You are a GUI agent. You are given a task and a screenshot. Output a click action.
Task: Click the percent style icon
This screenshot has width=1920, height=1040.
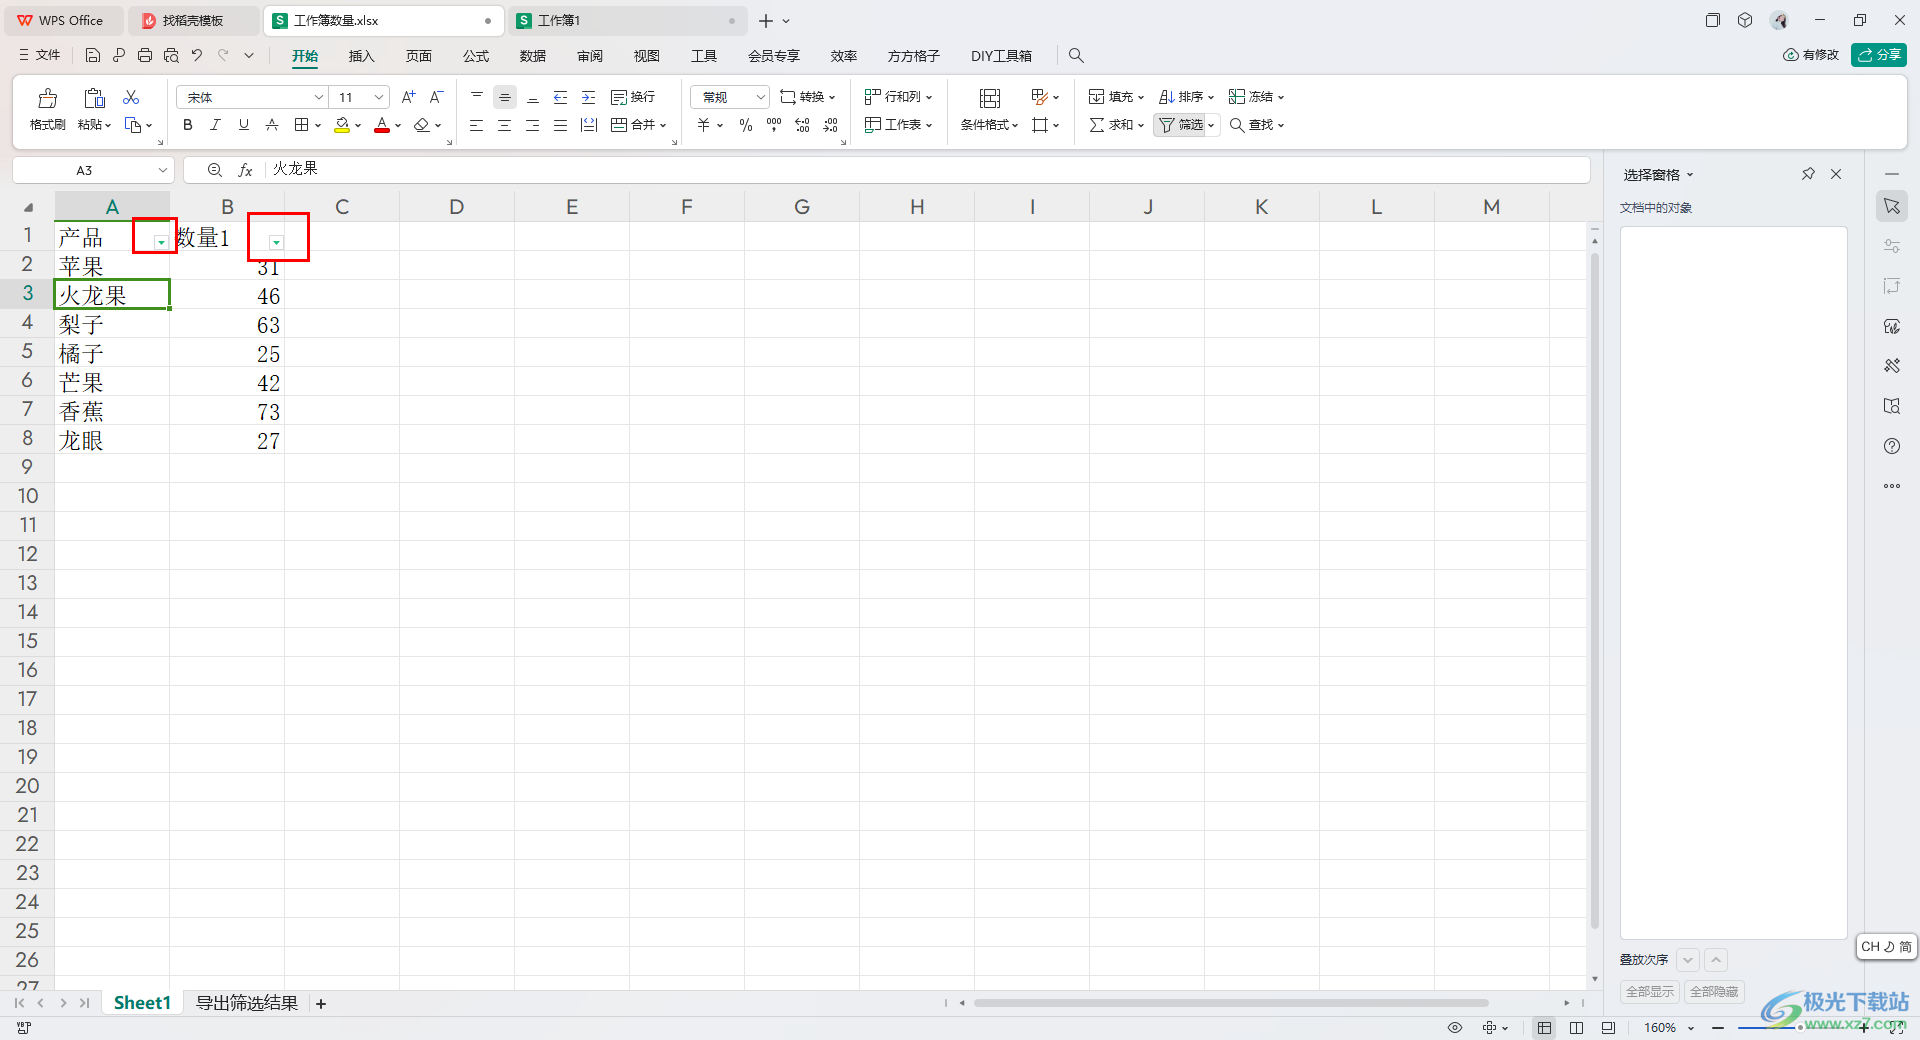tap(746, 125)
